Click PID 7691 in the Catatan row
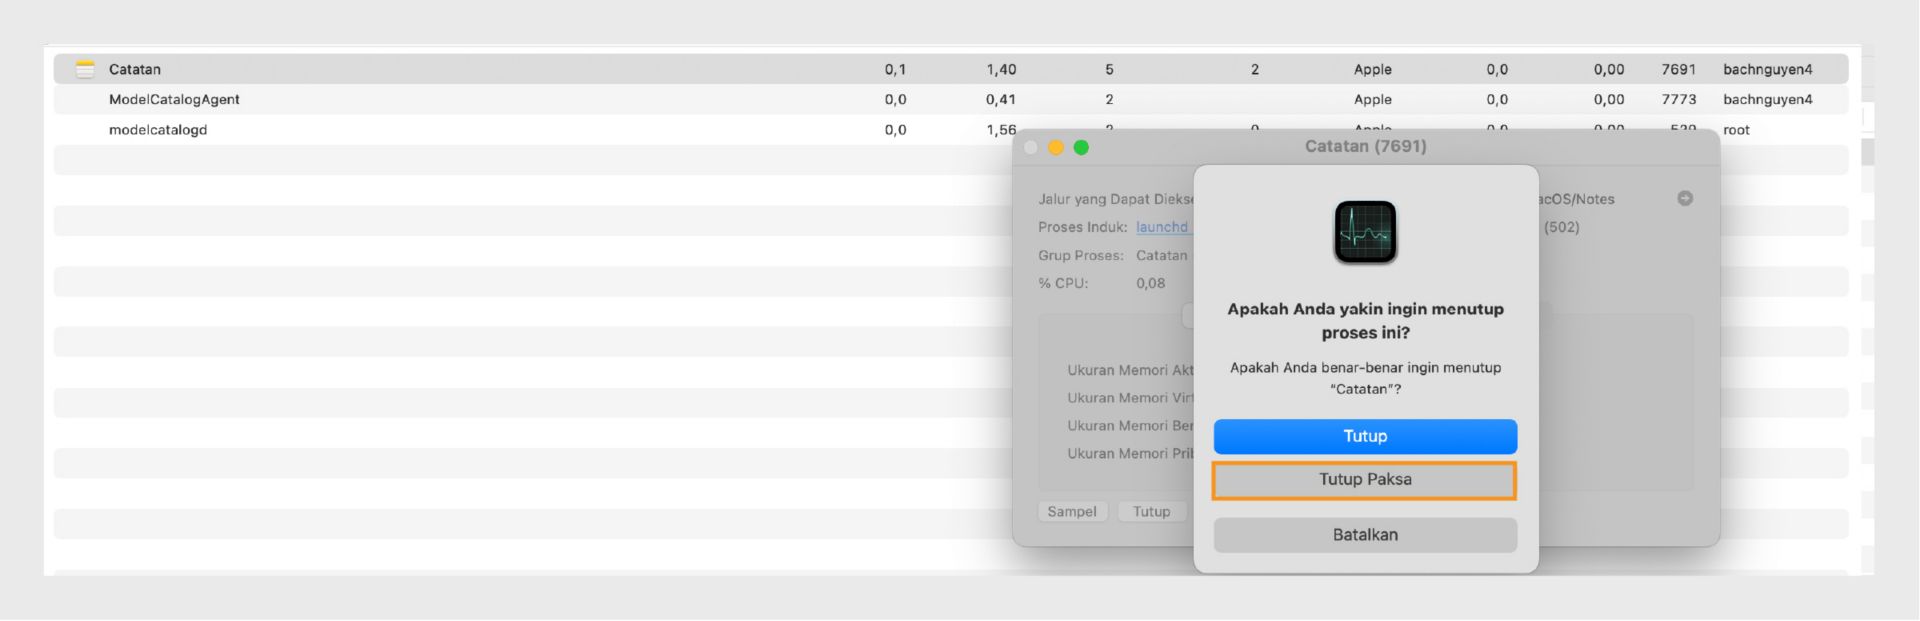This screenshot has height=621, width=1920. pyautogui.click(x=1678, y=69)
